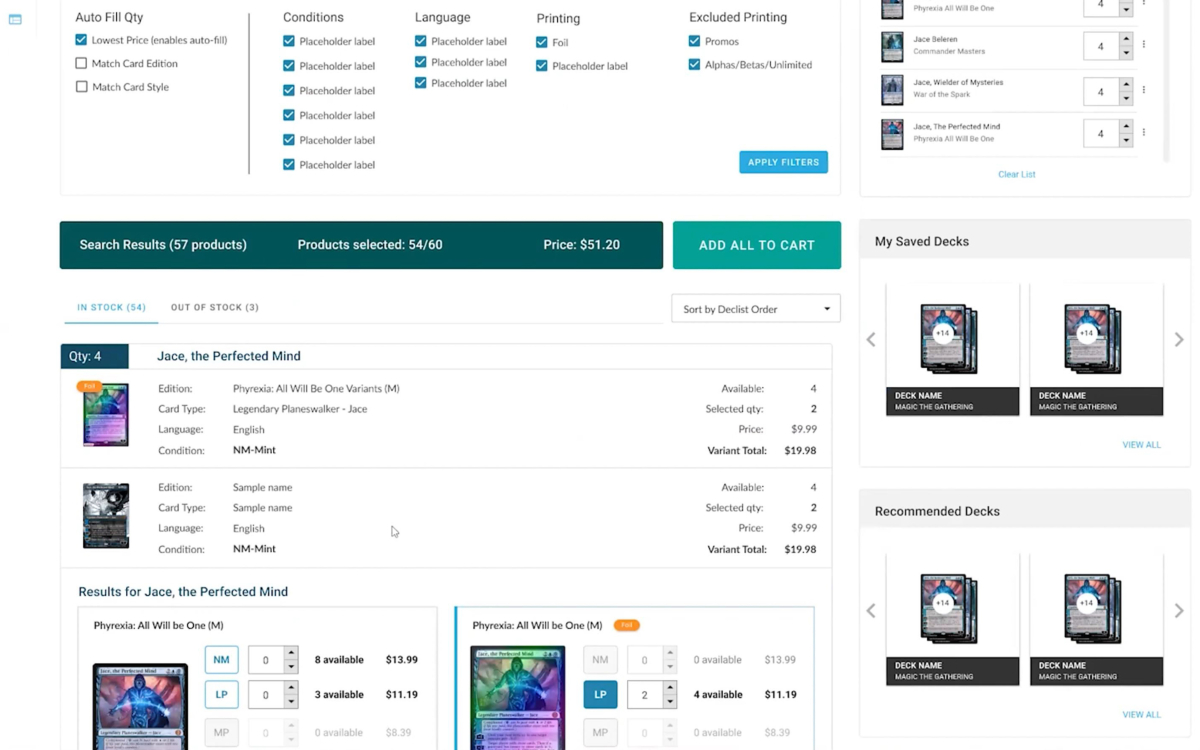
Task: Click Clear List link
Action: [1016, 174]
